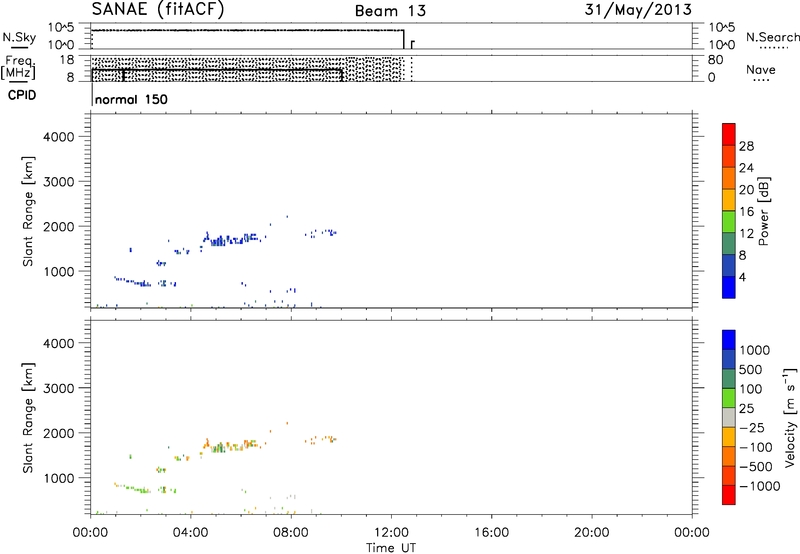Click the yellow-orange segment of power colorbar
Viewport: 800px width, 554px height.
(x=729, y=200)
